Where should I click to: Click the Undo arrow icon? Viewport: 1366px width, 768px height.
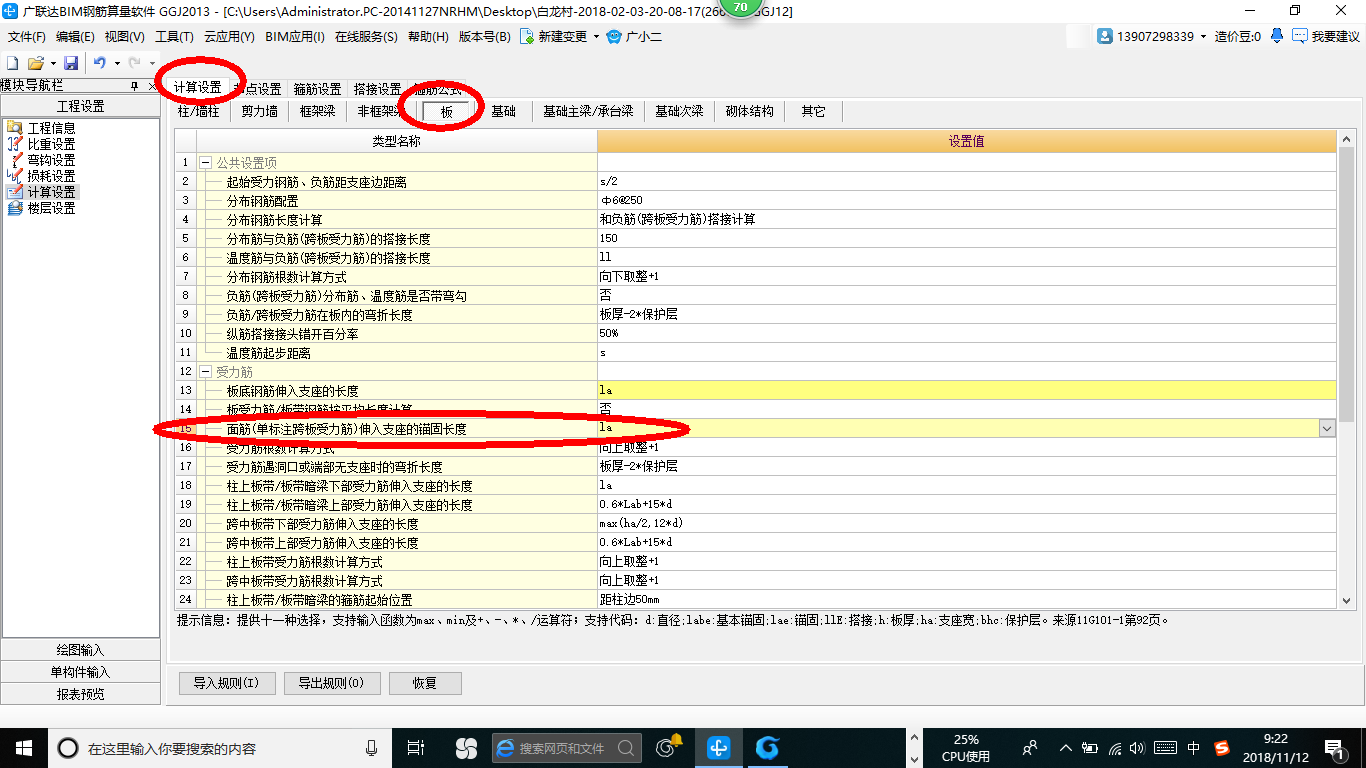[x=100, y=62]
